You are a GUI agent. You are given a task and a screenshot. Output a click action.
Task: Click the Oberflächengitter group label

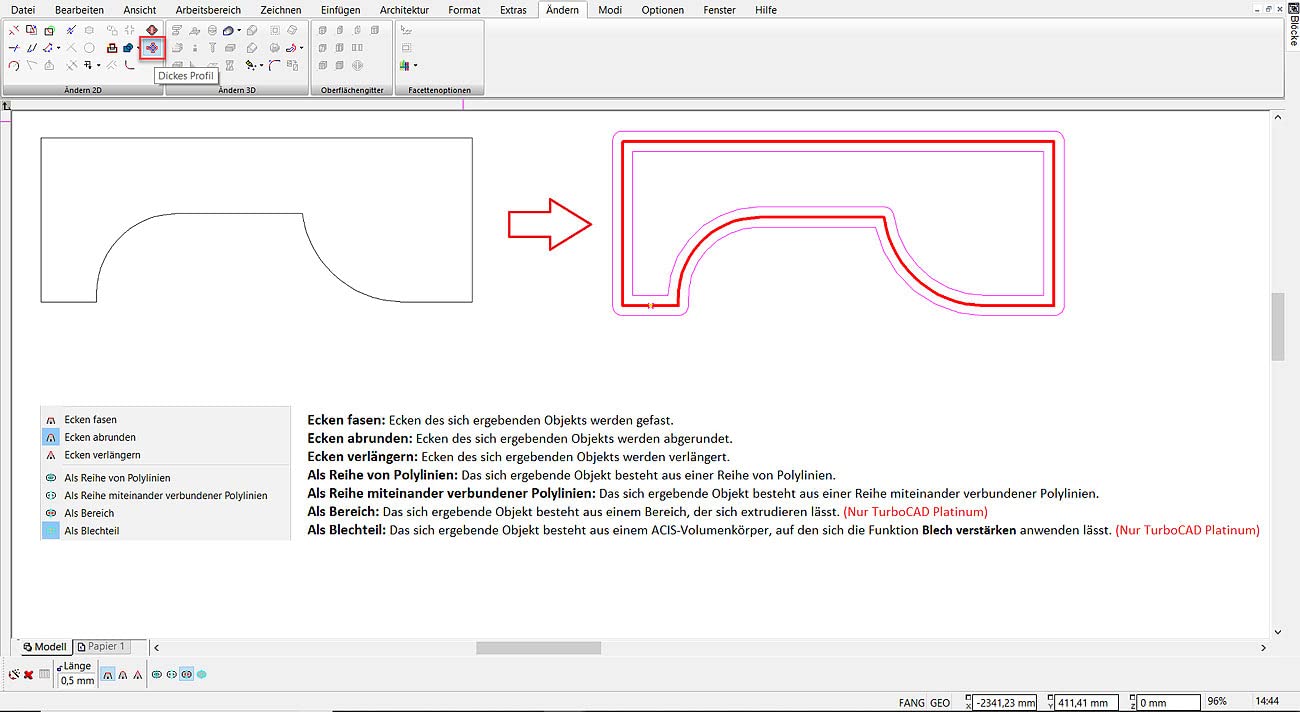[x=352, y=90]
